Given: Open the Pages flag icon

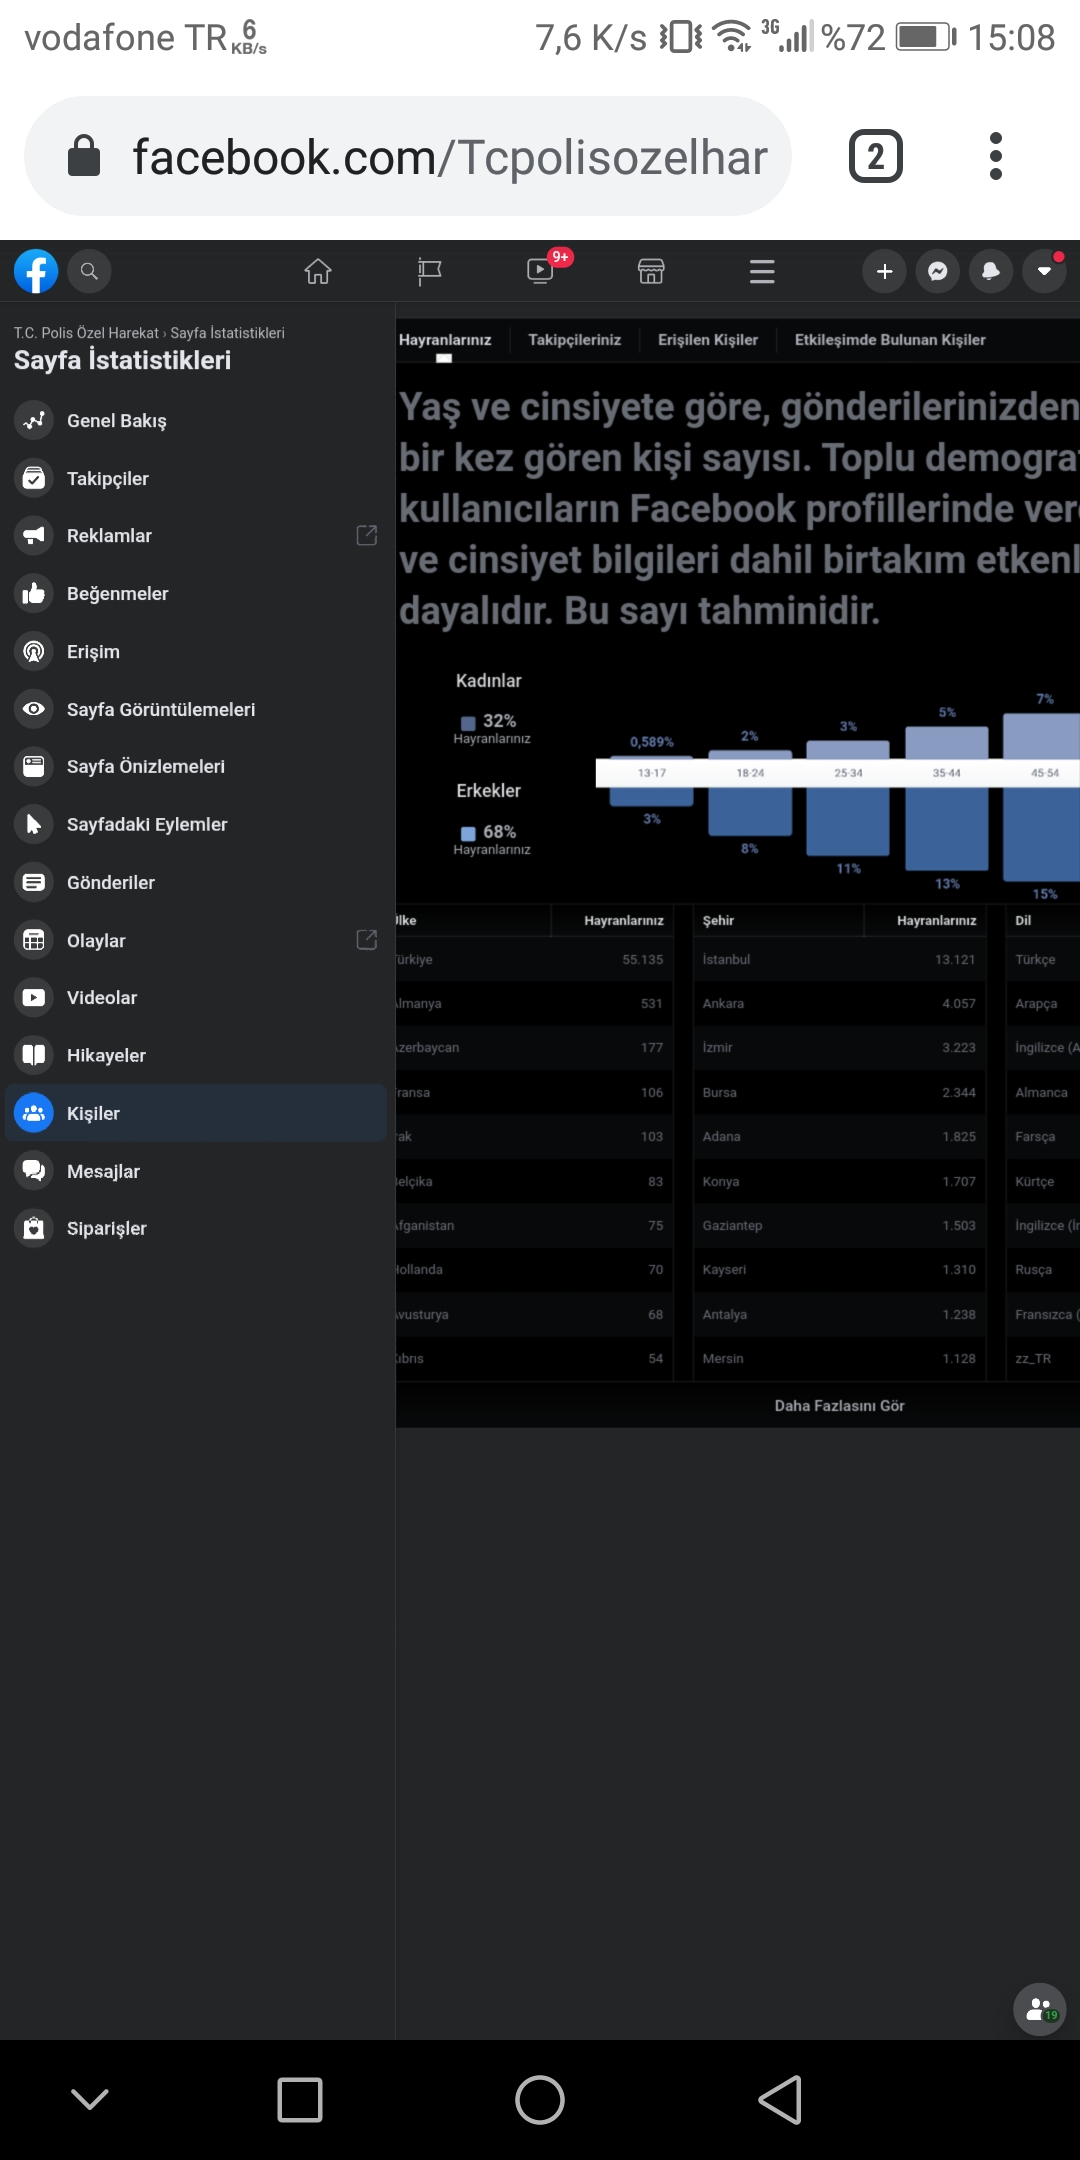Looking at the screenshot, I should [430, 271].
